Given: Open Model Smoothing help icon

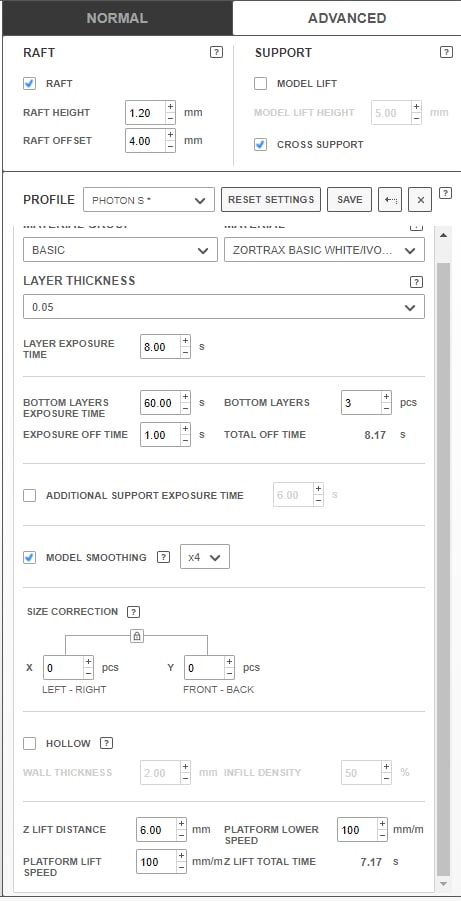Looking at the screenshot, I should tap(164, 557).
